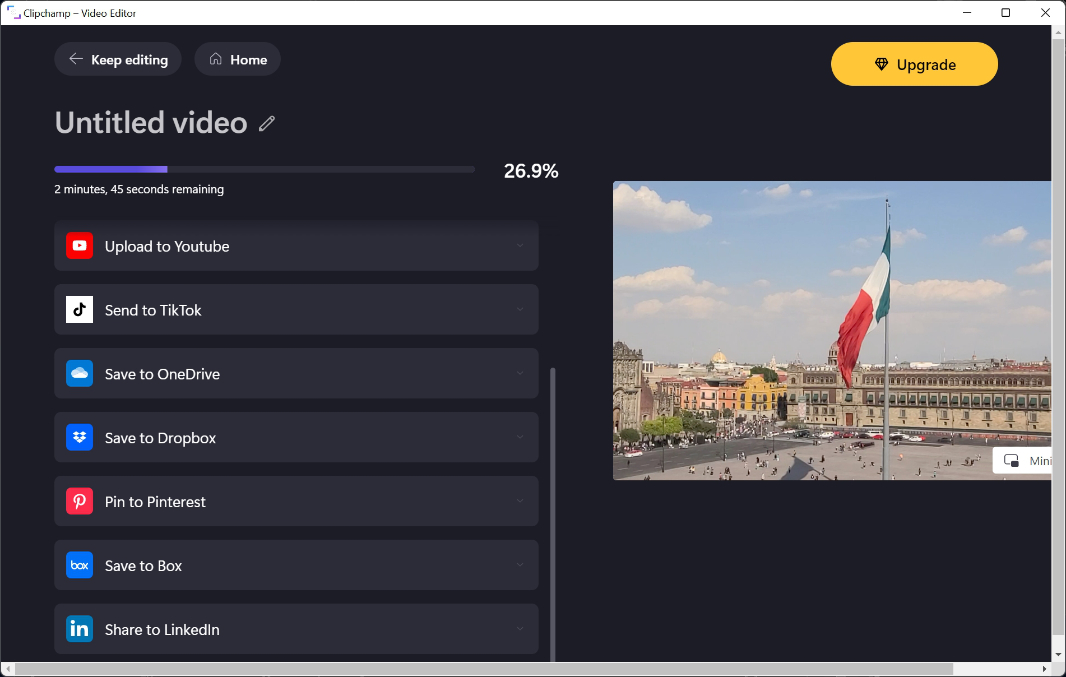The width and height of the screenshot is (1066, 677).
Task: Click the YouTube logo icon
Action: point(80,246)
